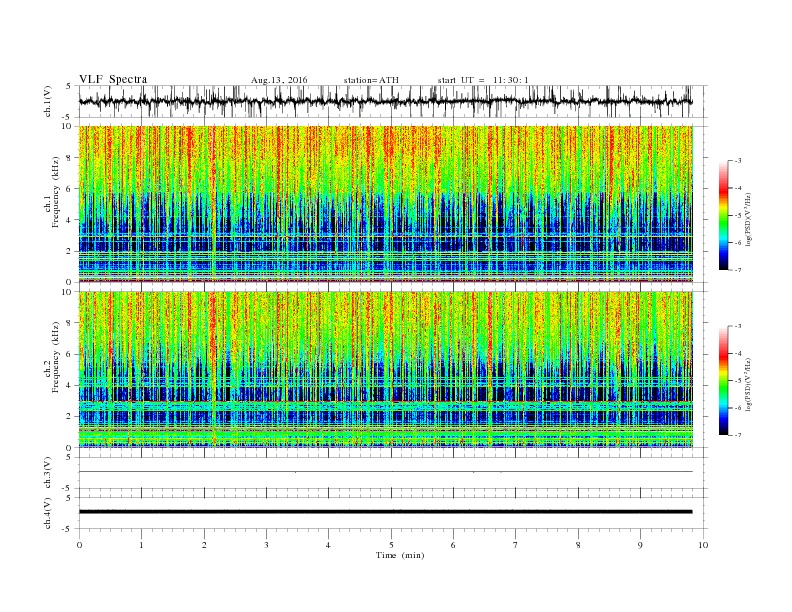Click the ch.1 voltage waveform trace
Screen dimensions: 792x612
[x=385, y=101]
